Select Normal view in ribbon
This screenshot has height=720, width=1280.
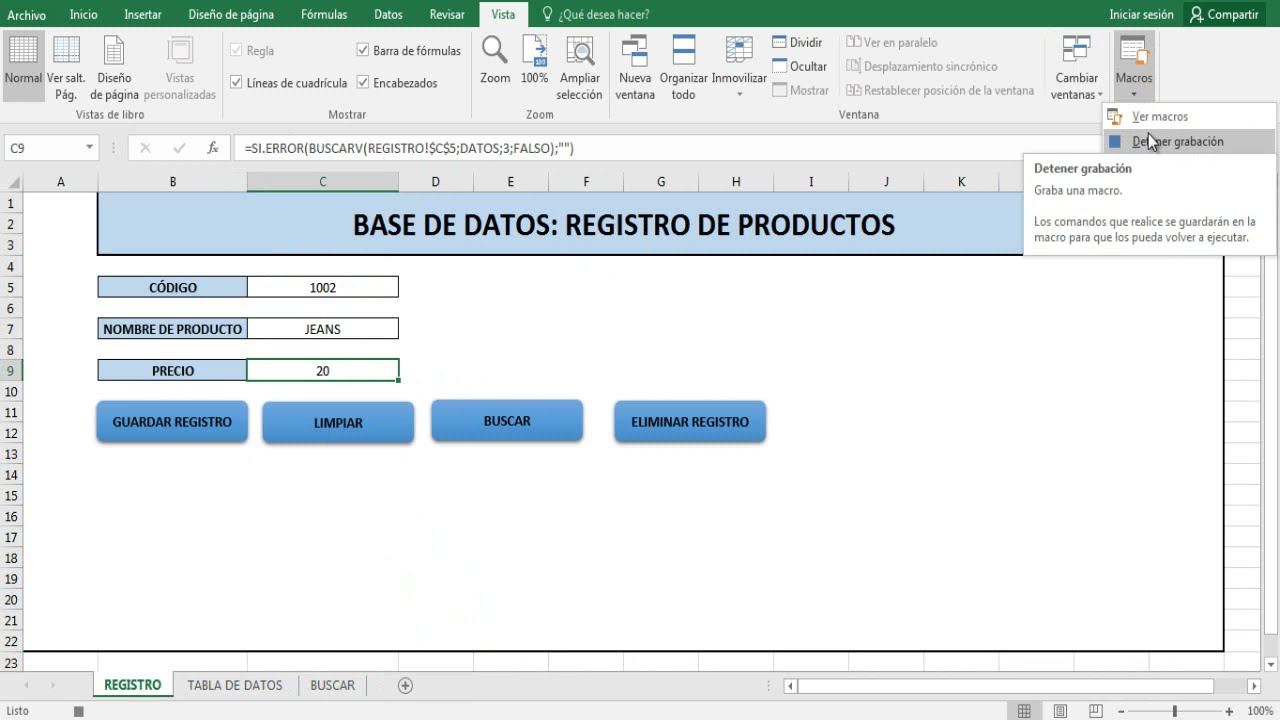[x=23, y=66]
